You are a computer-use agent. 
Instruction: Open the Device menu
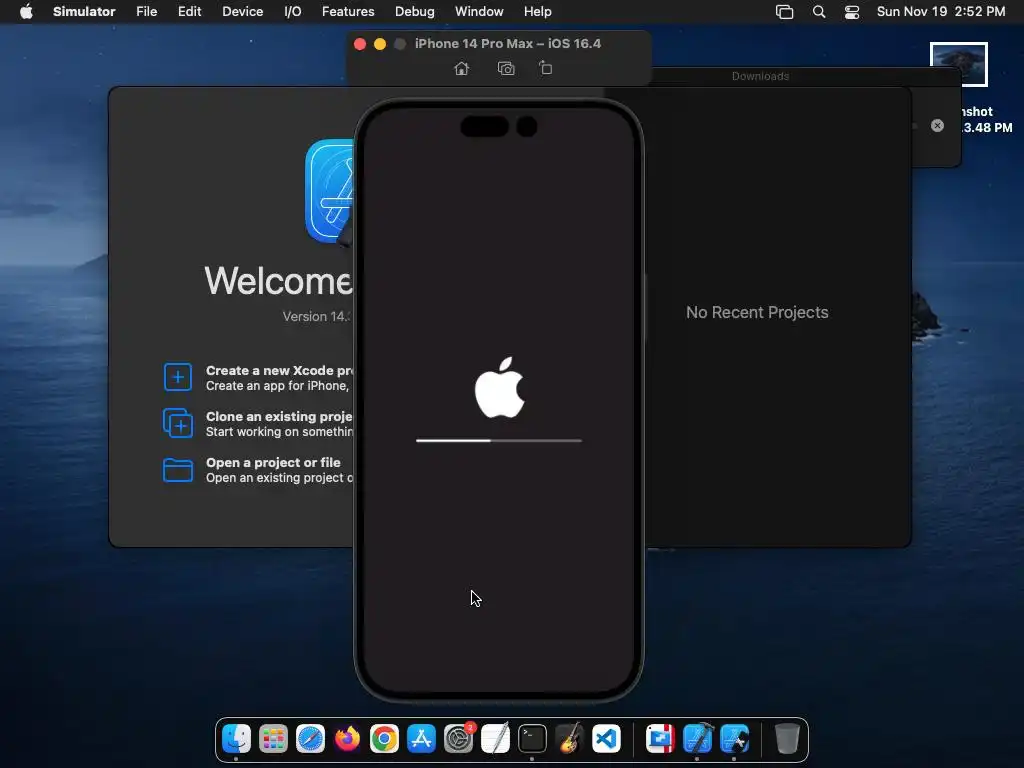click(242, 12)
